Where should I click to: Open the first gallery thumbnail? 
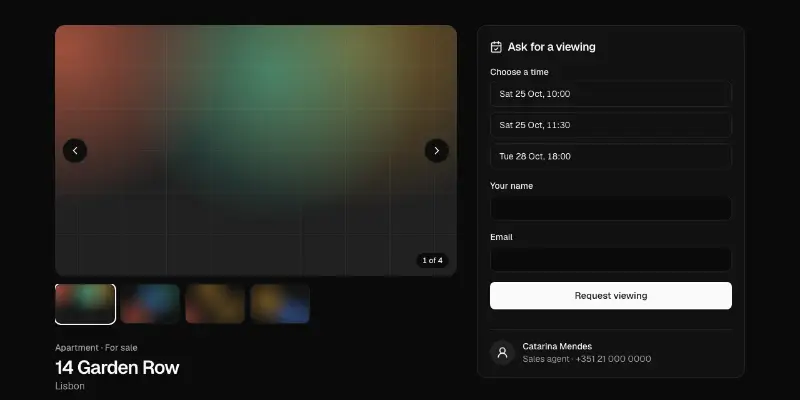coord(85,304)
